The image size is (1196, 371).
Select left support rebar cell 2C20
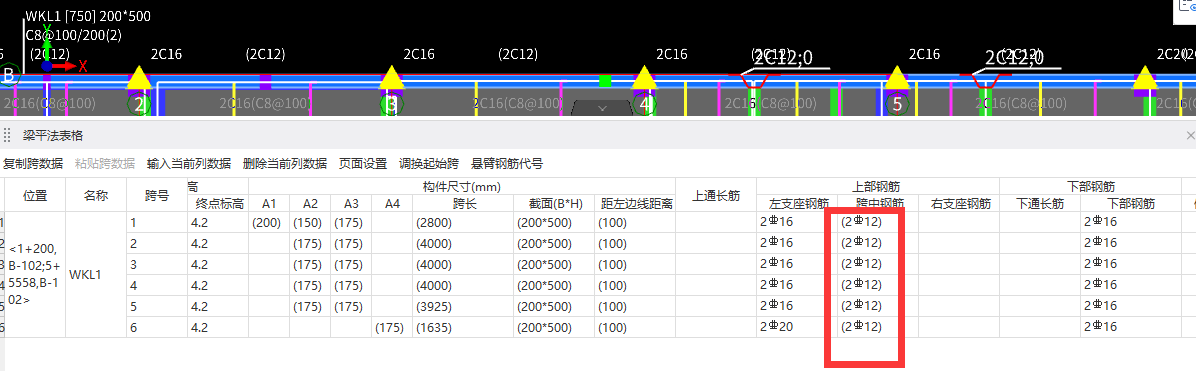coord(796,327)
